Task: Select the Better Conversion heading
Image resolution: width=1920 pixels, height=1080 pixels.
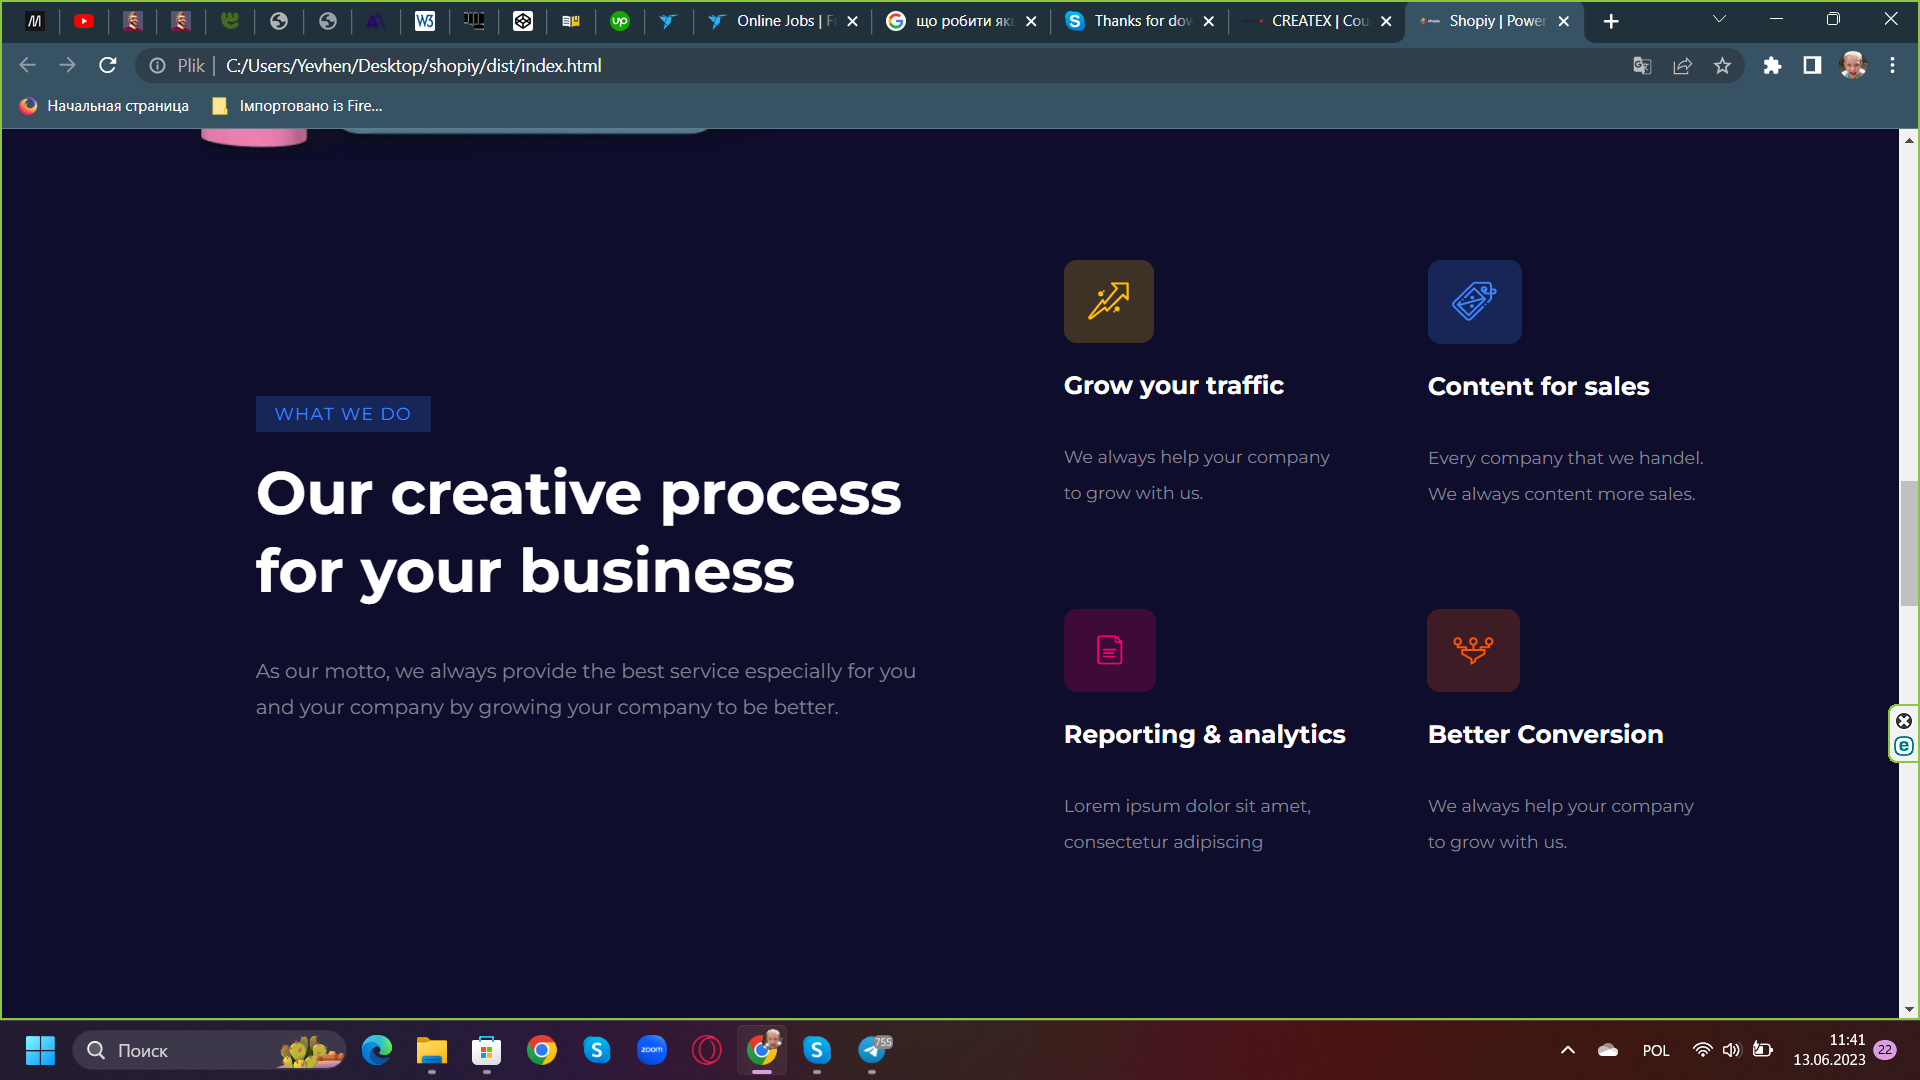Action: [x=1546, y=735]
